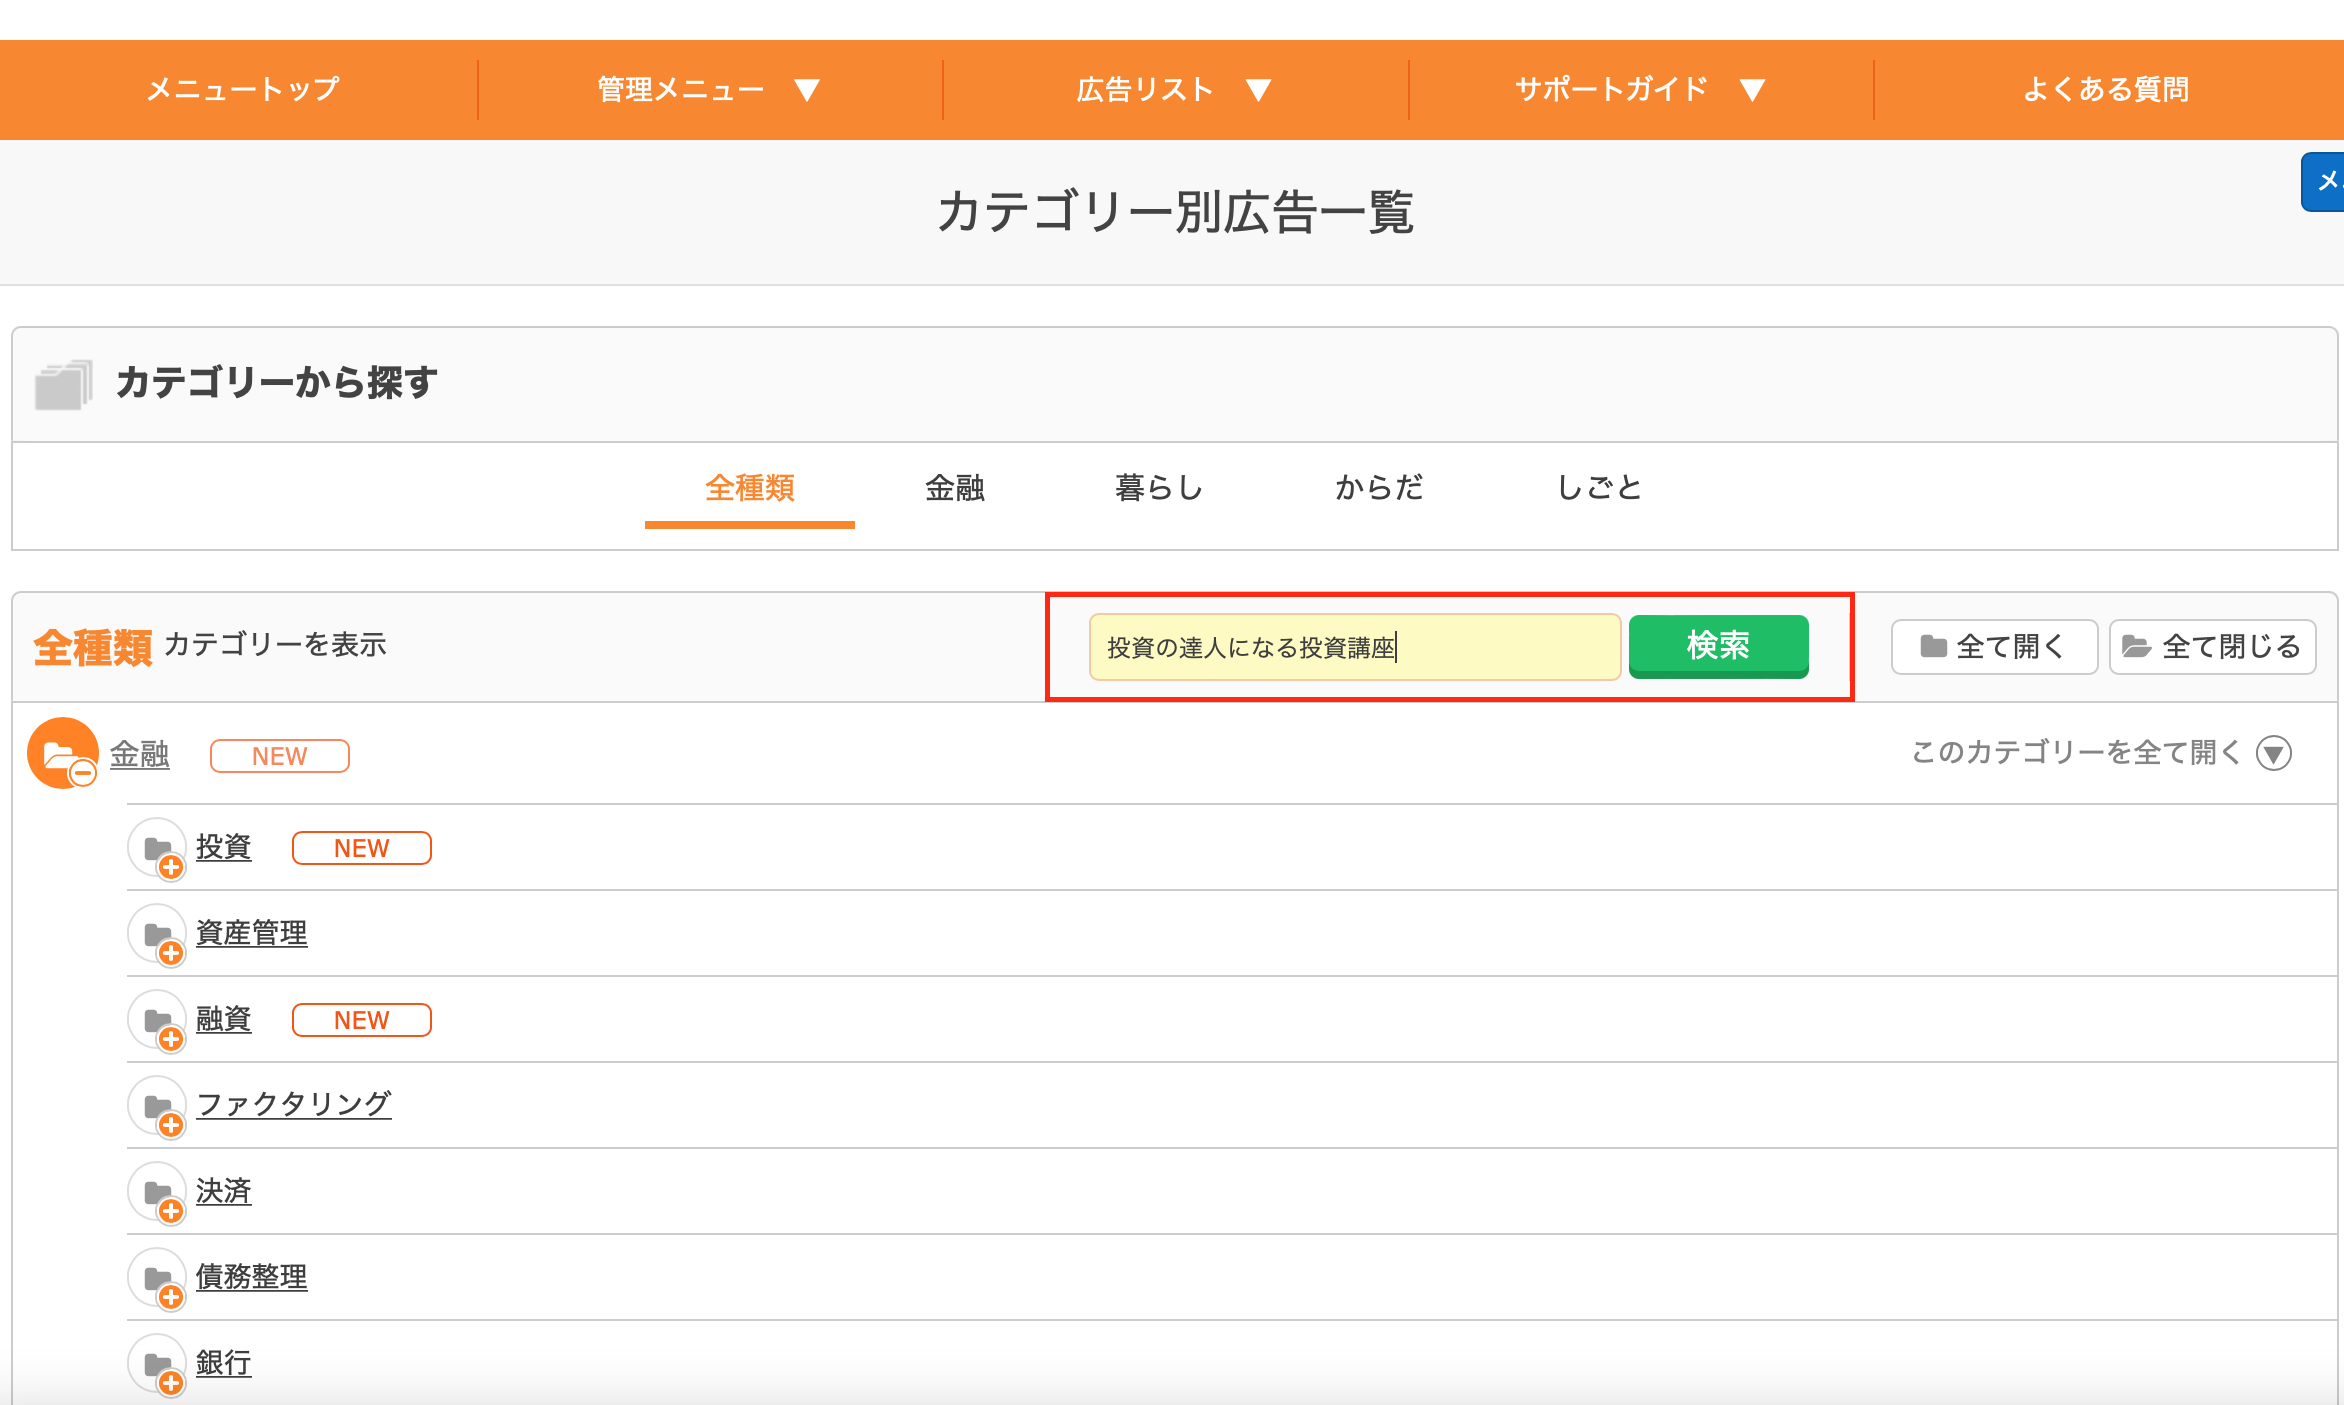This screenshot has height=1405, width=2344.
Task: Open the 管理メニュー dropdown
Action: [709, 90]
